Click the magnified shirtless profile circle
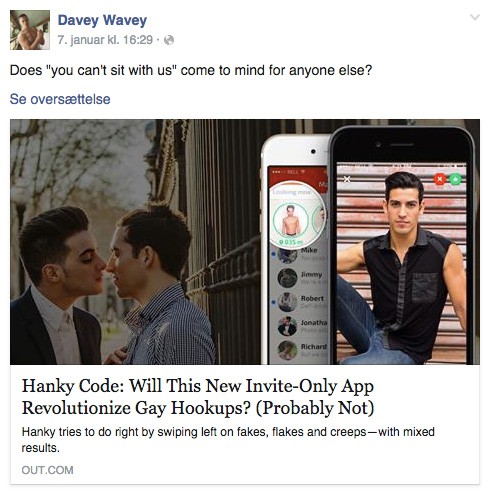Screen dimensions: 489x492 (x=290, y=220)
